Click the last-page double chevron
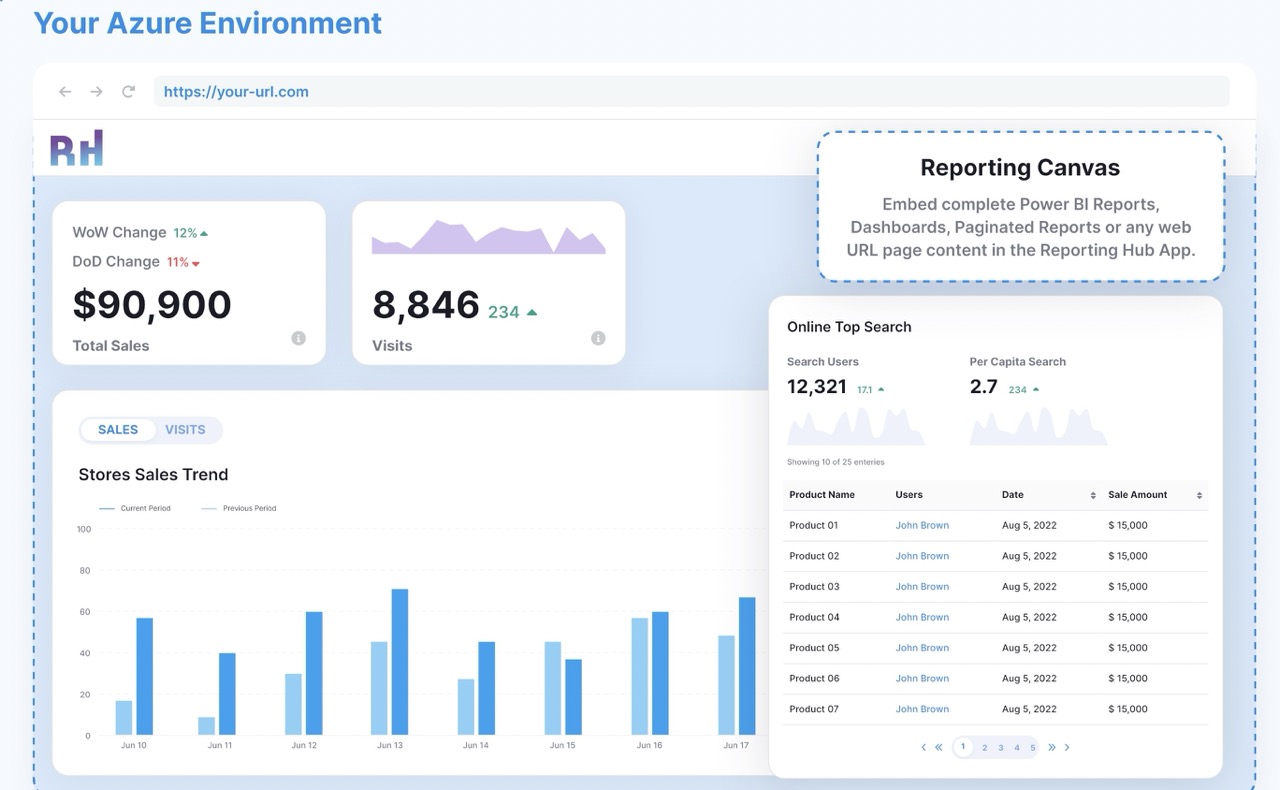Viewport: 1280px width, 790px height. click(x=1051, y=747)
